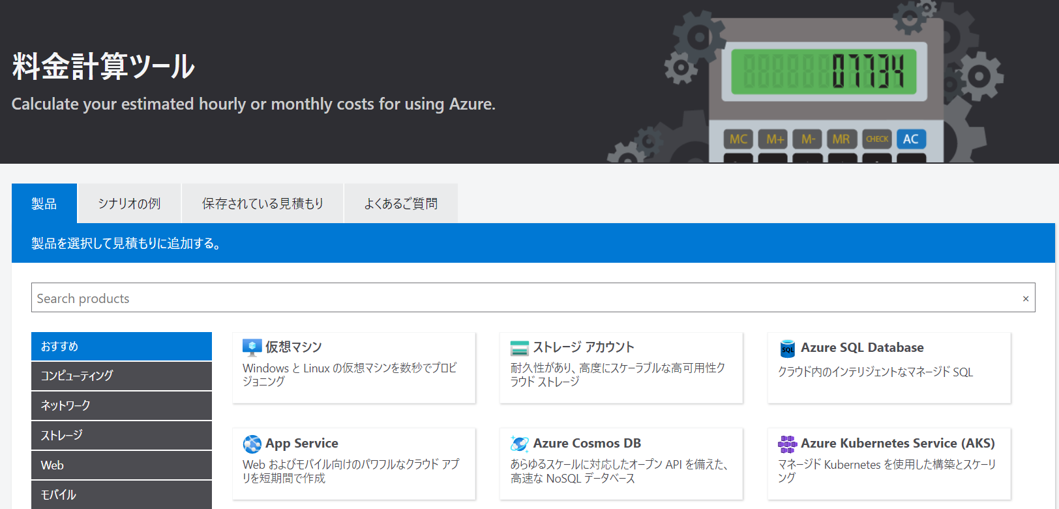Open the モバイル category
The image size is (1059, 509).
coord(121,494)
